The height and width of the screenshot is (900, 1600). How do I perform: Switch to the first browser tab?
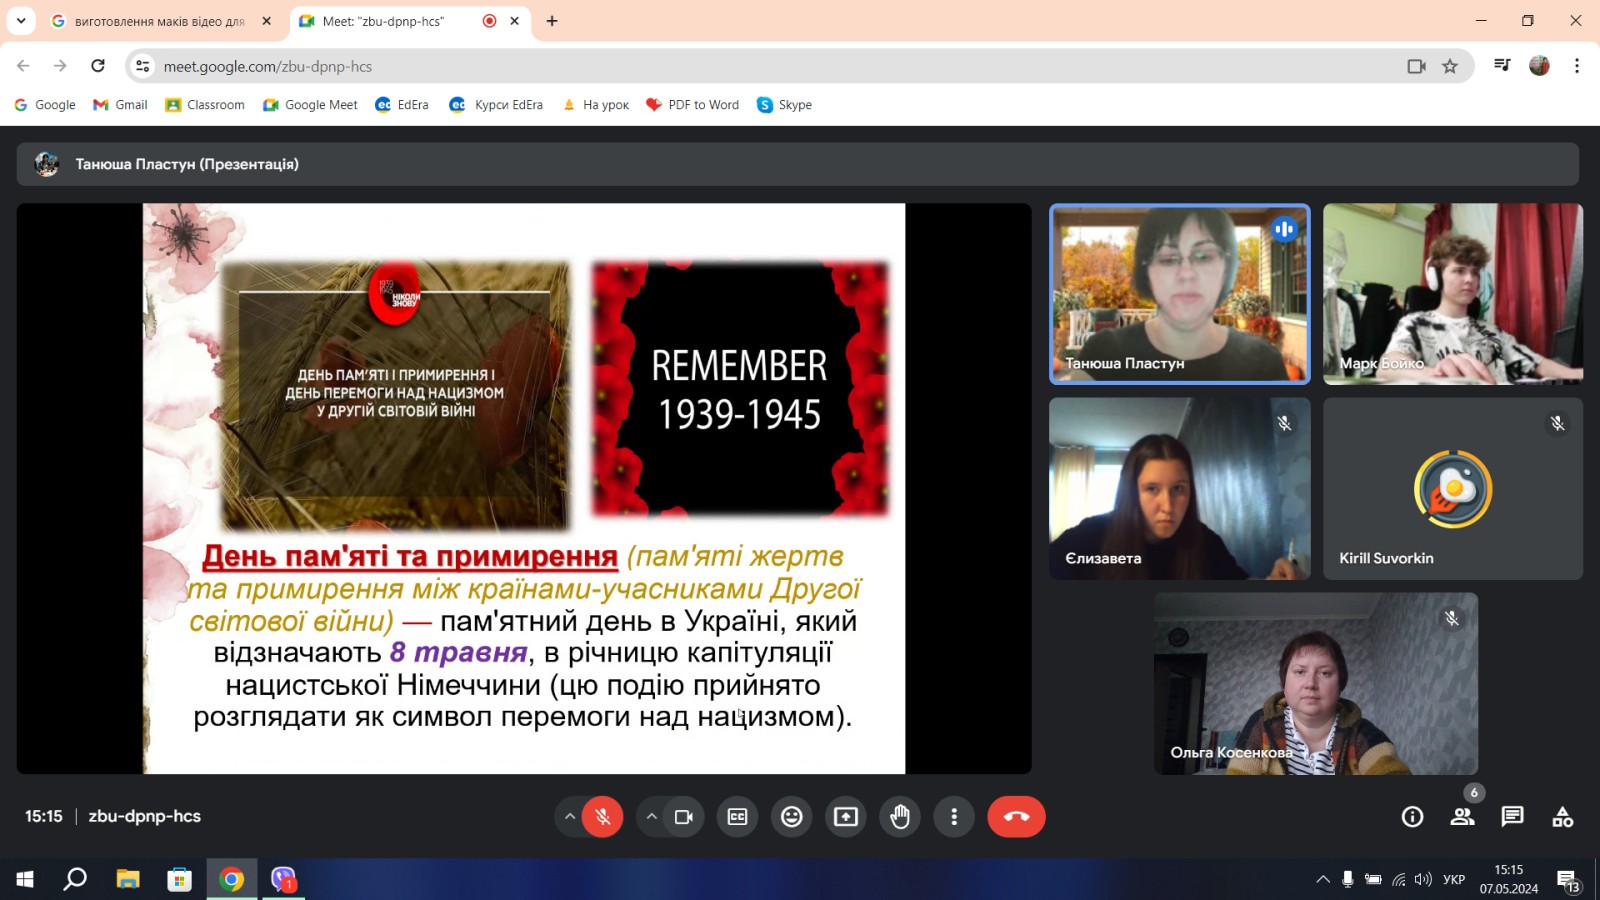pyautogui.click(x=160, y=21)
